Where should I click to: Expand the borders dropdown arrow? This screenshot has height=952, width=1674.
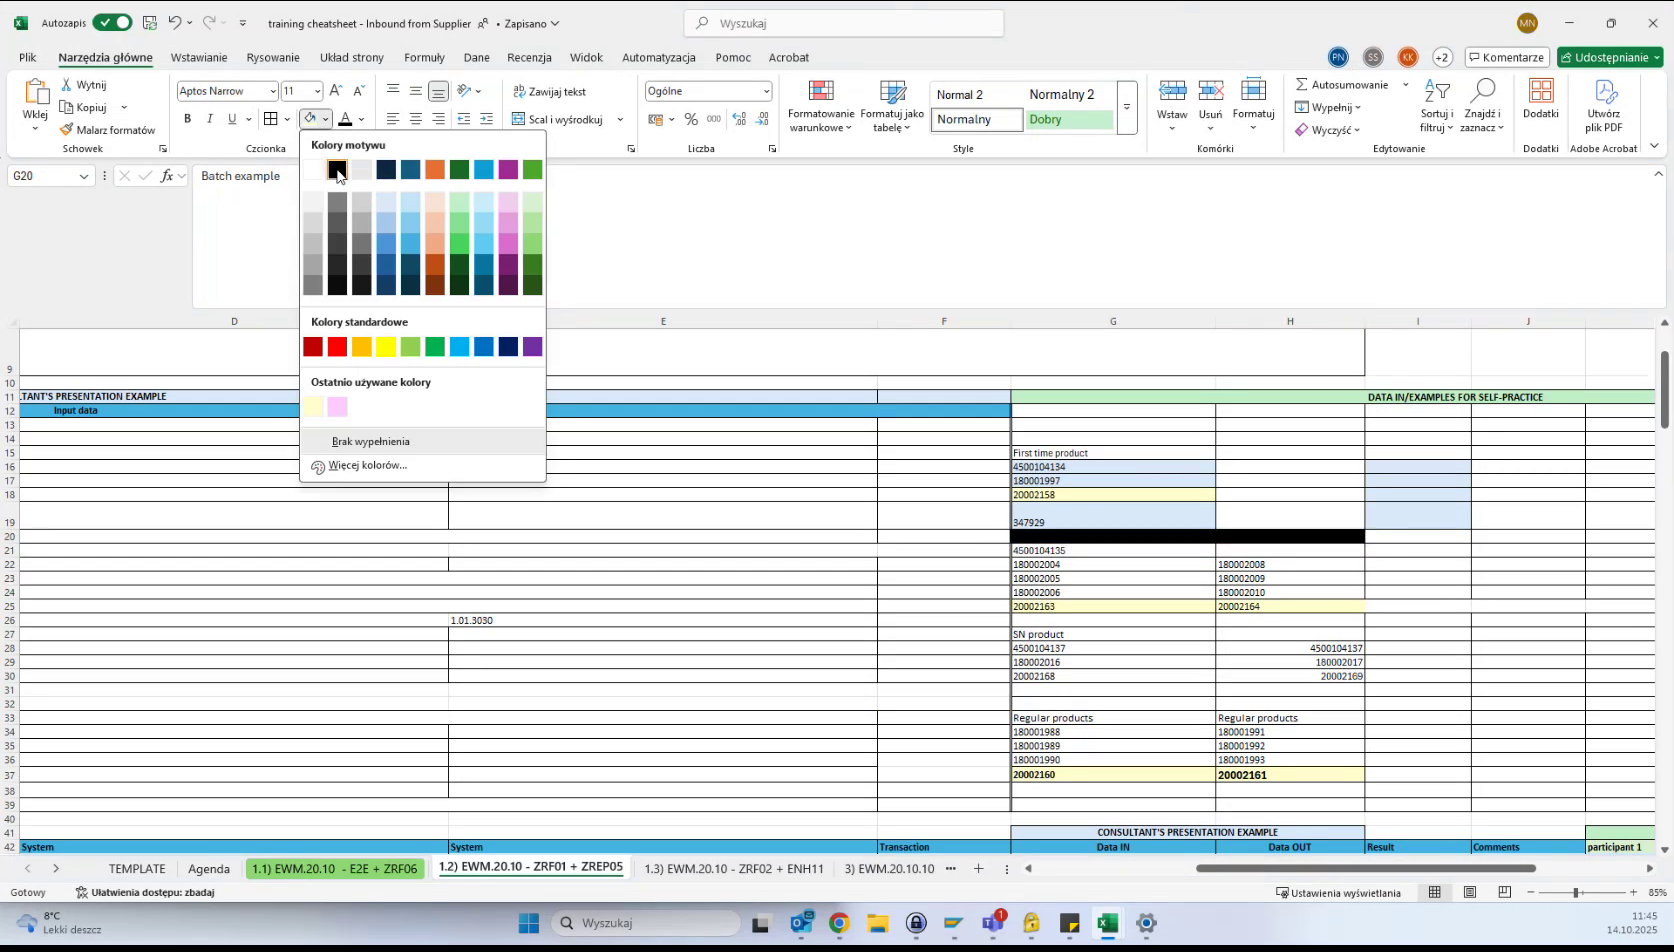point(288,119)
